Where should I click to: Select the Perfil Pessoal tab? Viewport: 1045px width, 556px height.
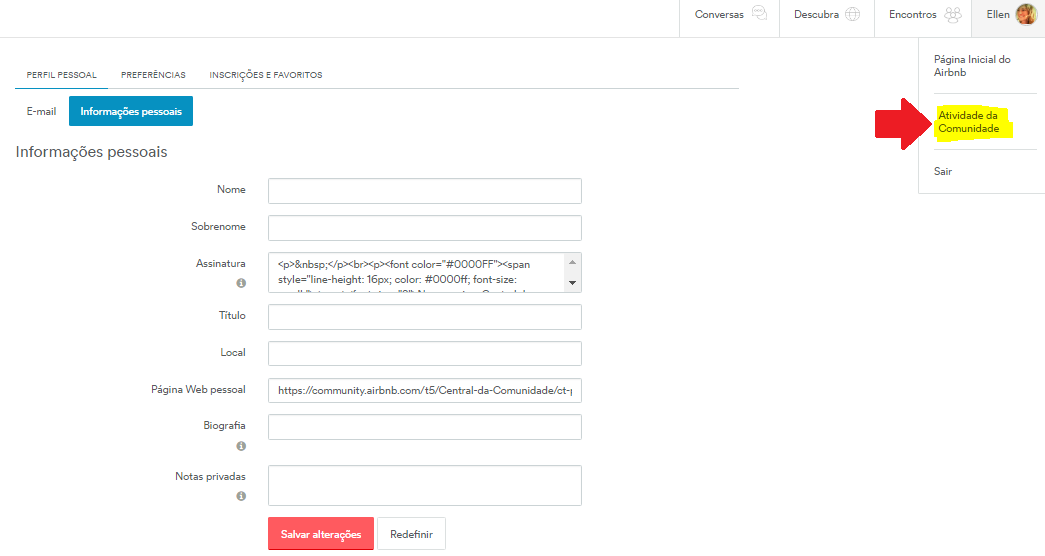point(61,75)
